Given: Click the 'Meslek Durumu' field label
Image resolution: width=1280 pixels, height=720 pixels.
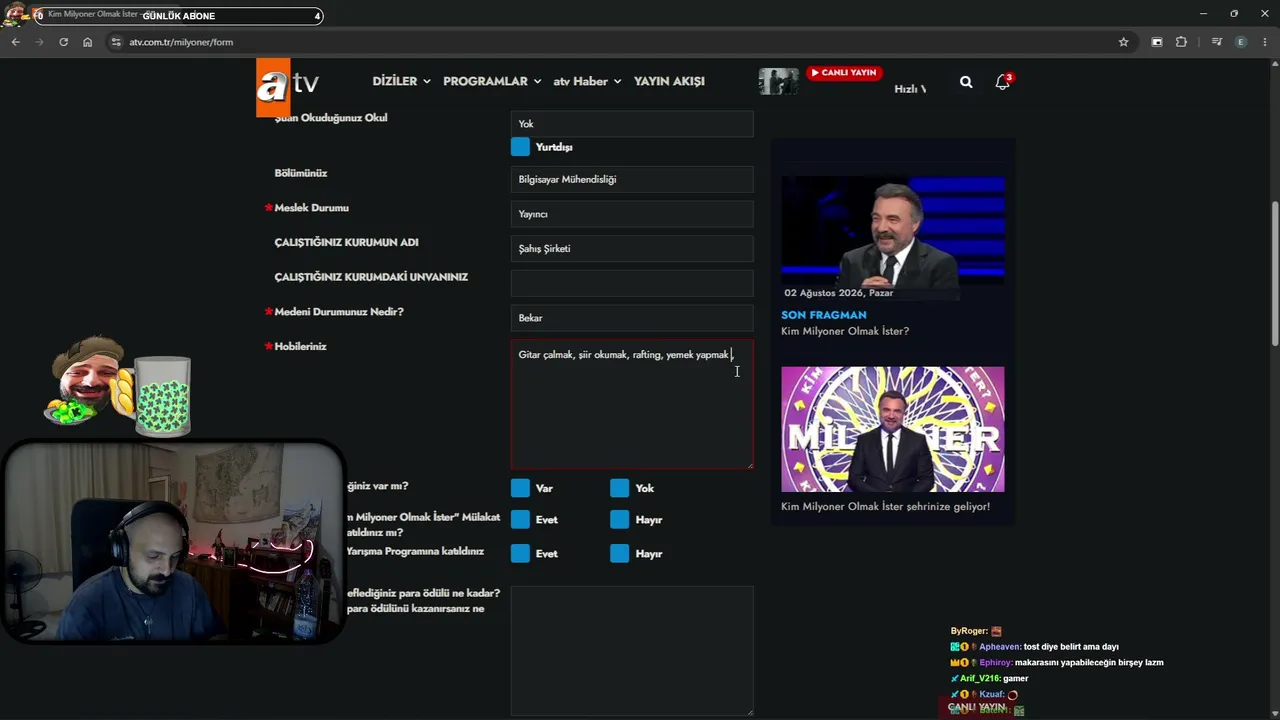Looking at the screenshot, I should [312, 208].
